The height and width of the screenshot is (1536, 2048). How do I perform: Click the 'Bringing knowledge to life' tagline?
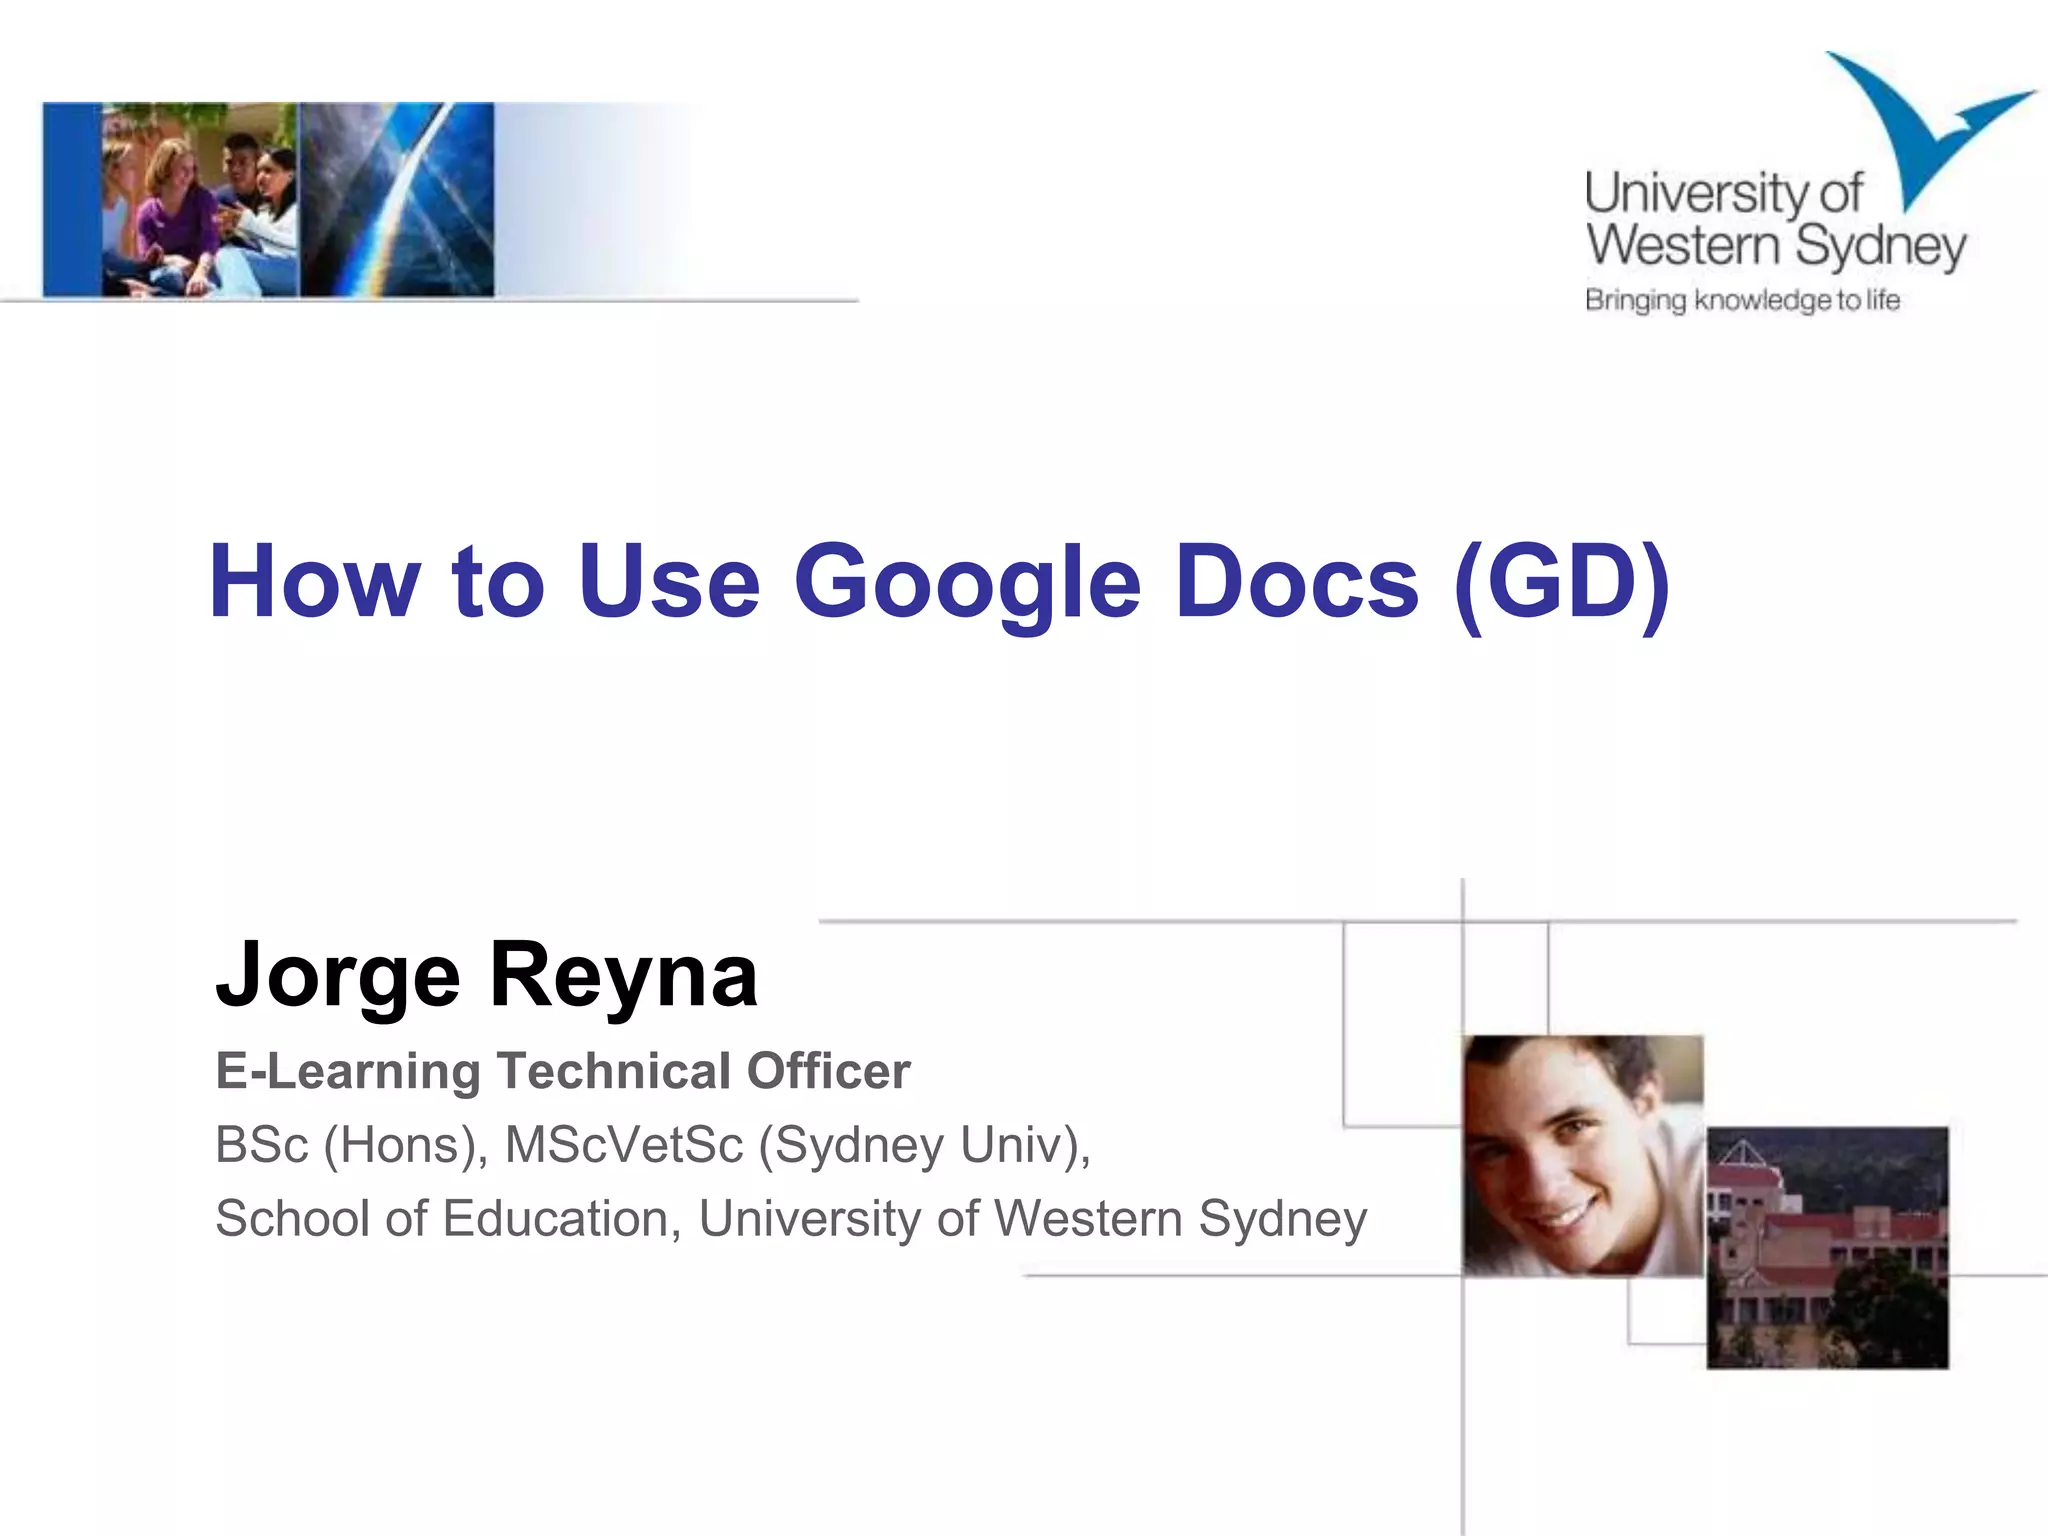(1741, 300)
